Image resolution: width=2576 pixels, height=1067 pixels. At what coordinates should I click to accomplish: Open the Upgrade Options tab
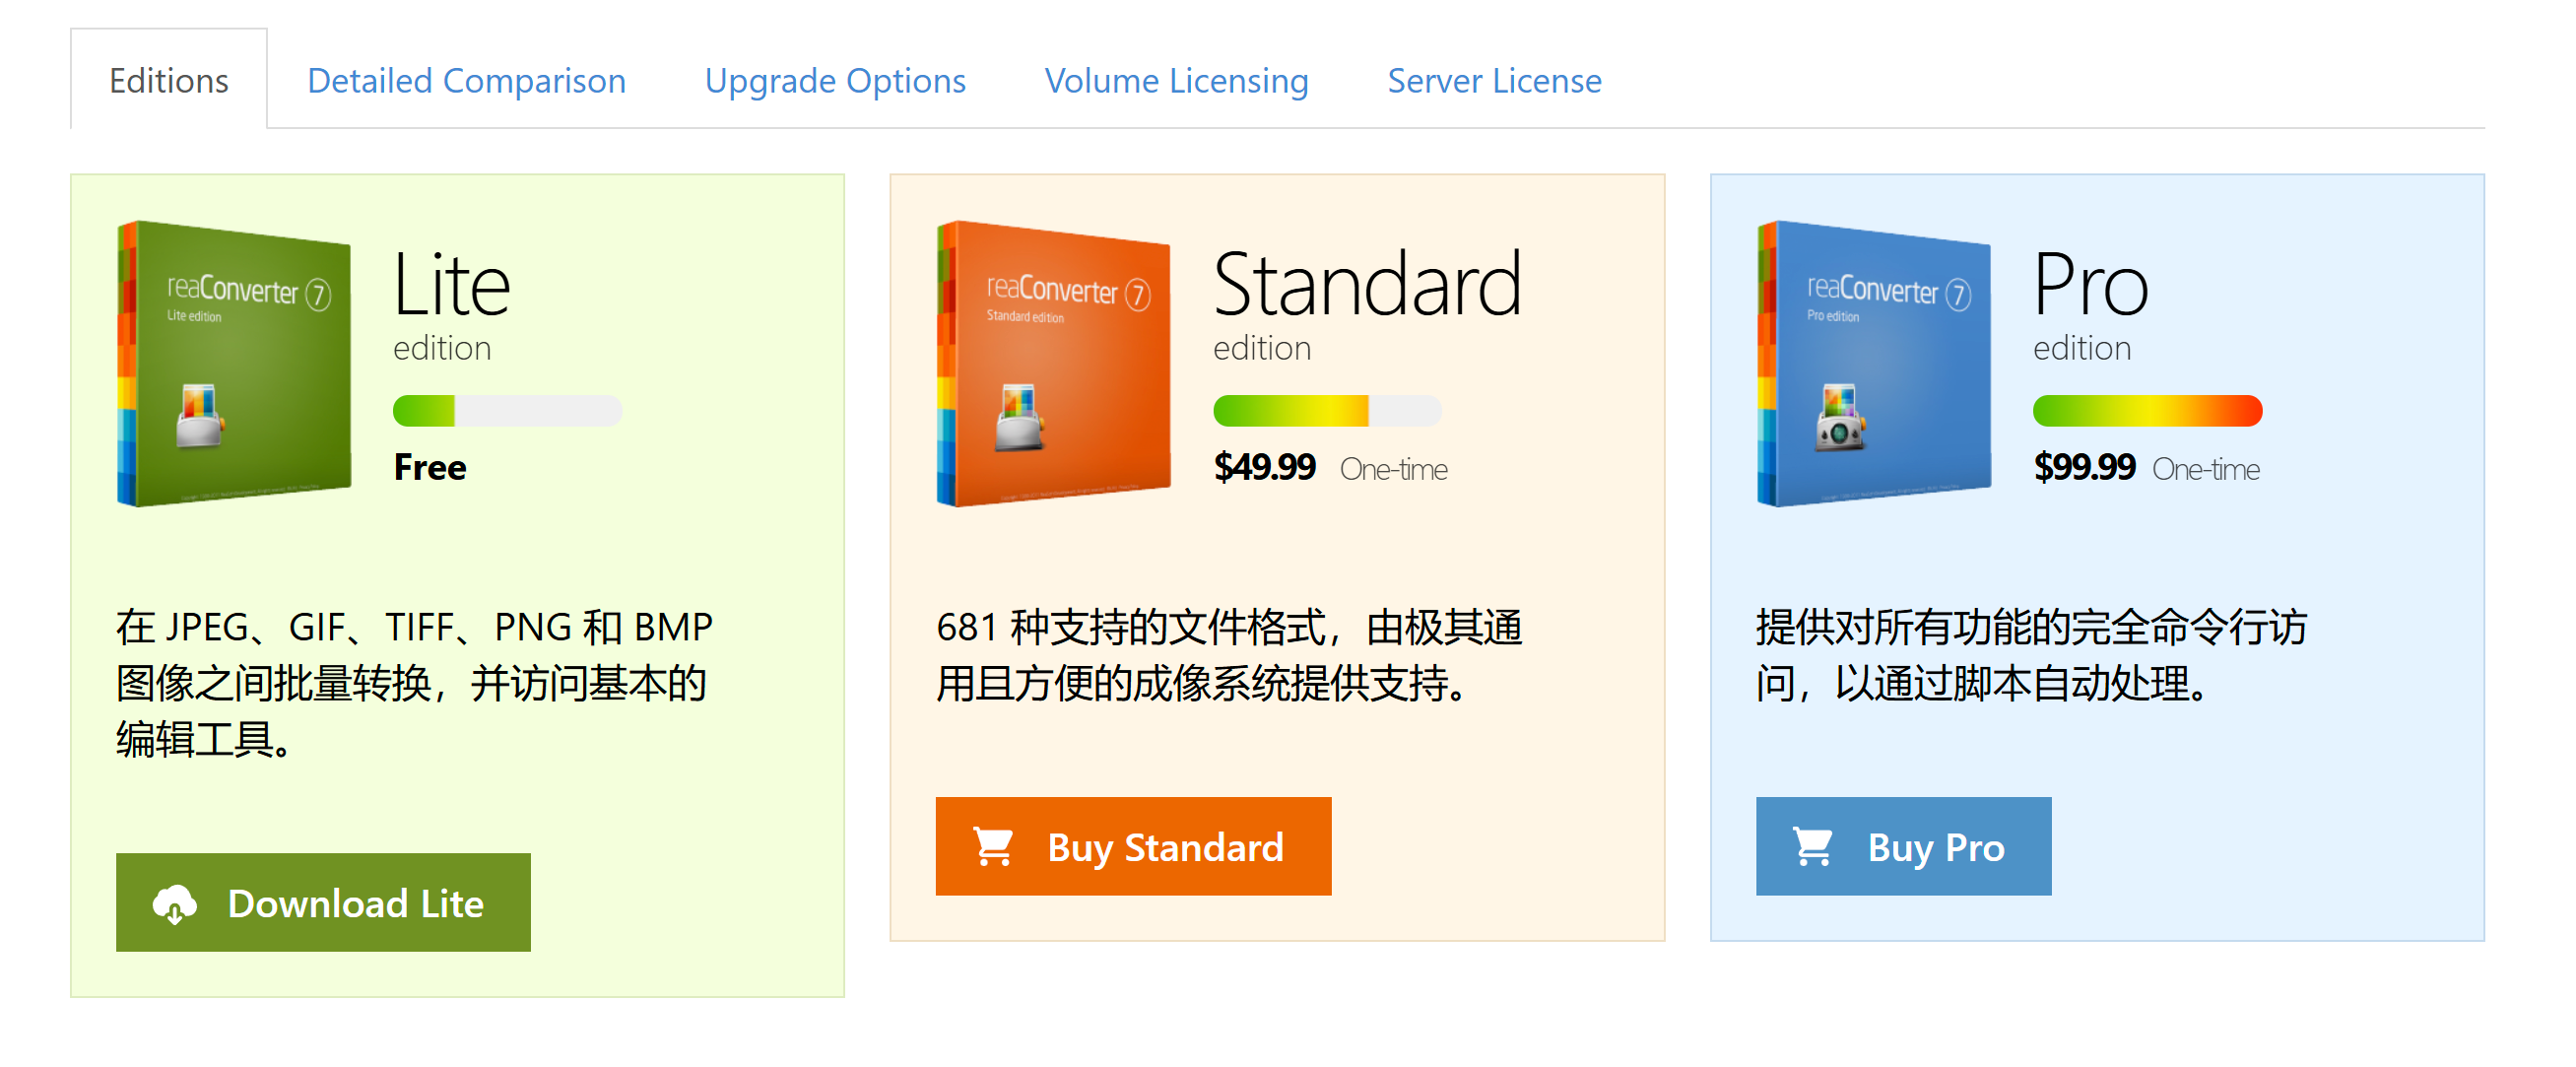pyautogui.click(x=836, y=80)
